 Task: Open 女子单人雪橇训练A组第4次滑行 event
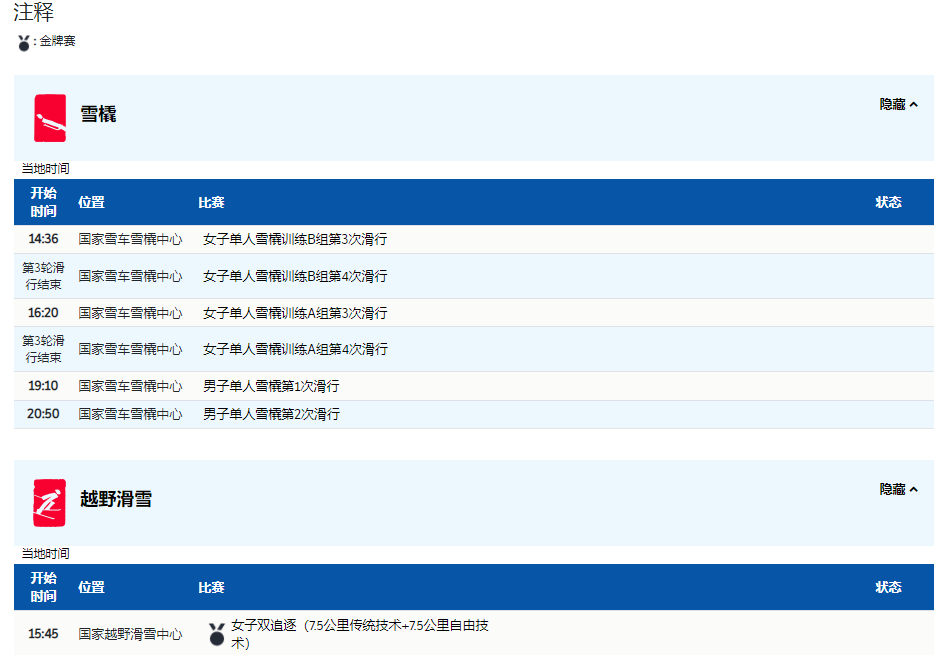[295, 349]
